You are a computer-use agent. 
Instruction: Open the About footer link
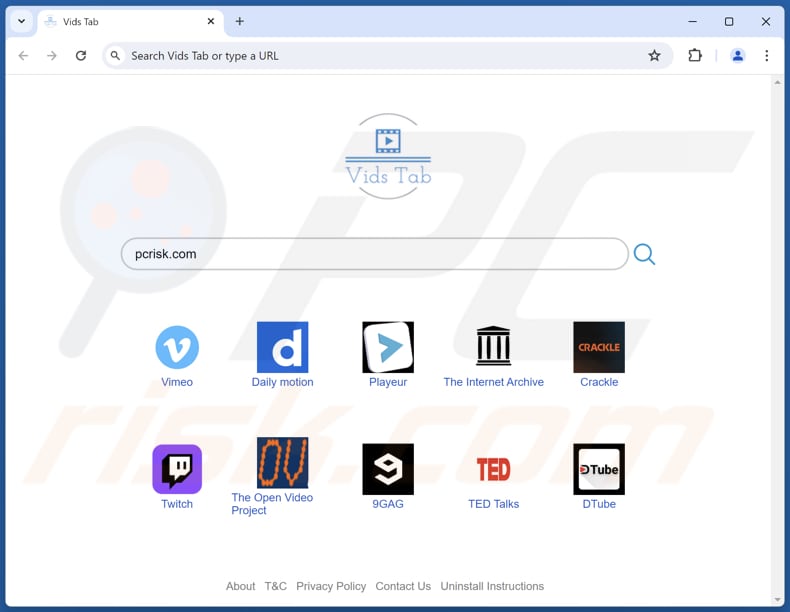tap(240, 586)
